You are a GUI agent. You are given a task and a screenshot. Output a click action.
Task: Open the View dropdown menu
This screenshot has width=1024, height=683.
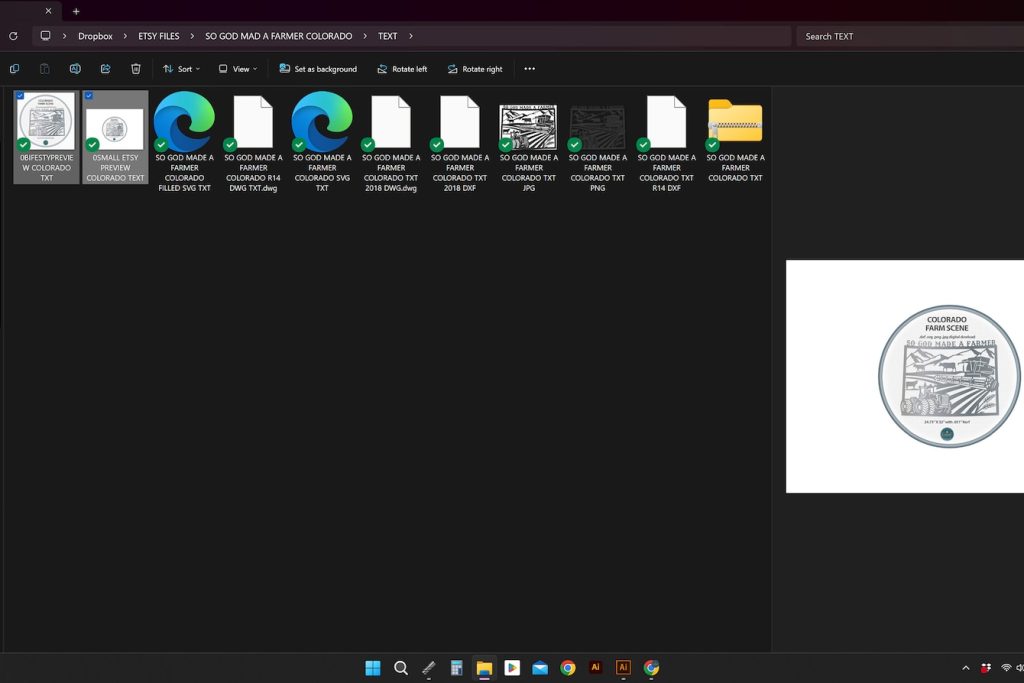coord(238,69)
